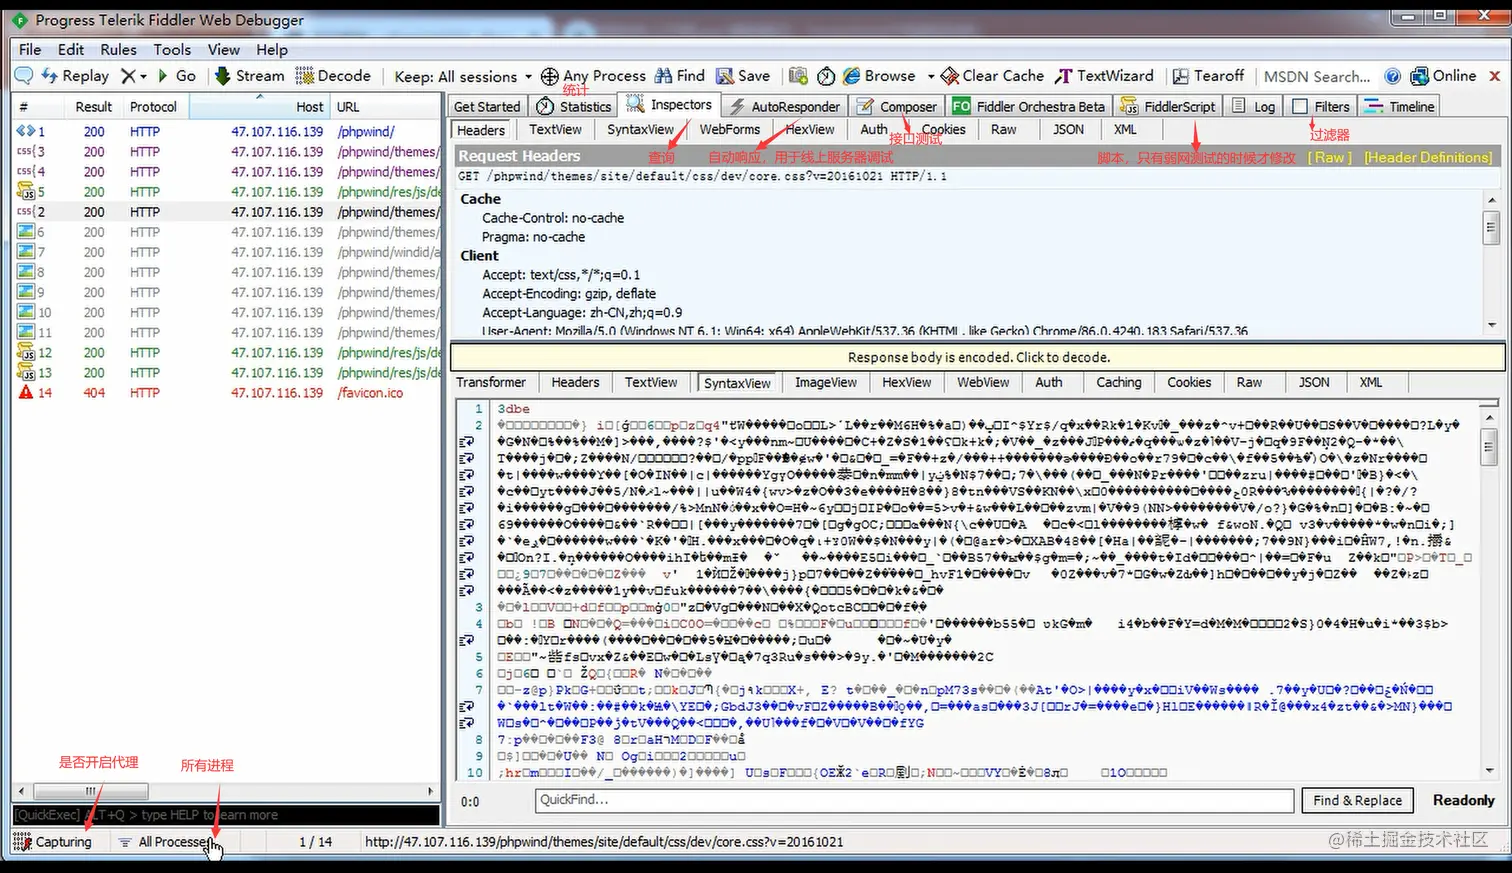Select the CSS icon of session 3
Image resolution: width=1512 pixels, height=873 pixels.
pos(26,151)
